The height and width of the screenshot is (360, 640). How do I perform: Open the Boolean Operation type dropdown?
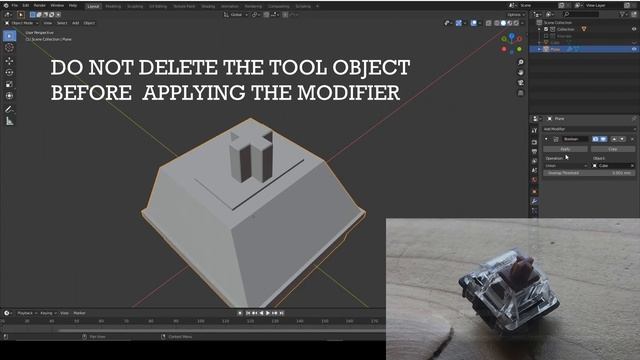click(566, 166)
